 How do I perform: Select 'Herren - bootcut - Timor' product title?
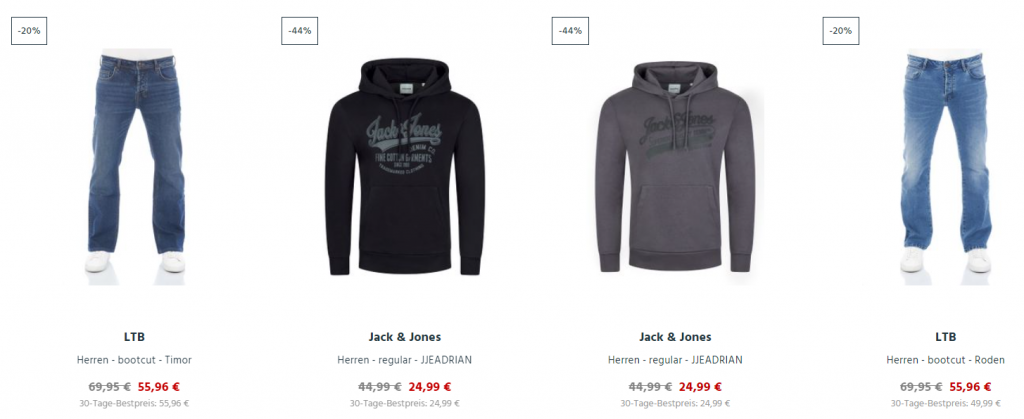(134, 360)
